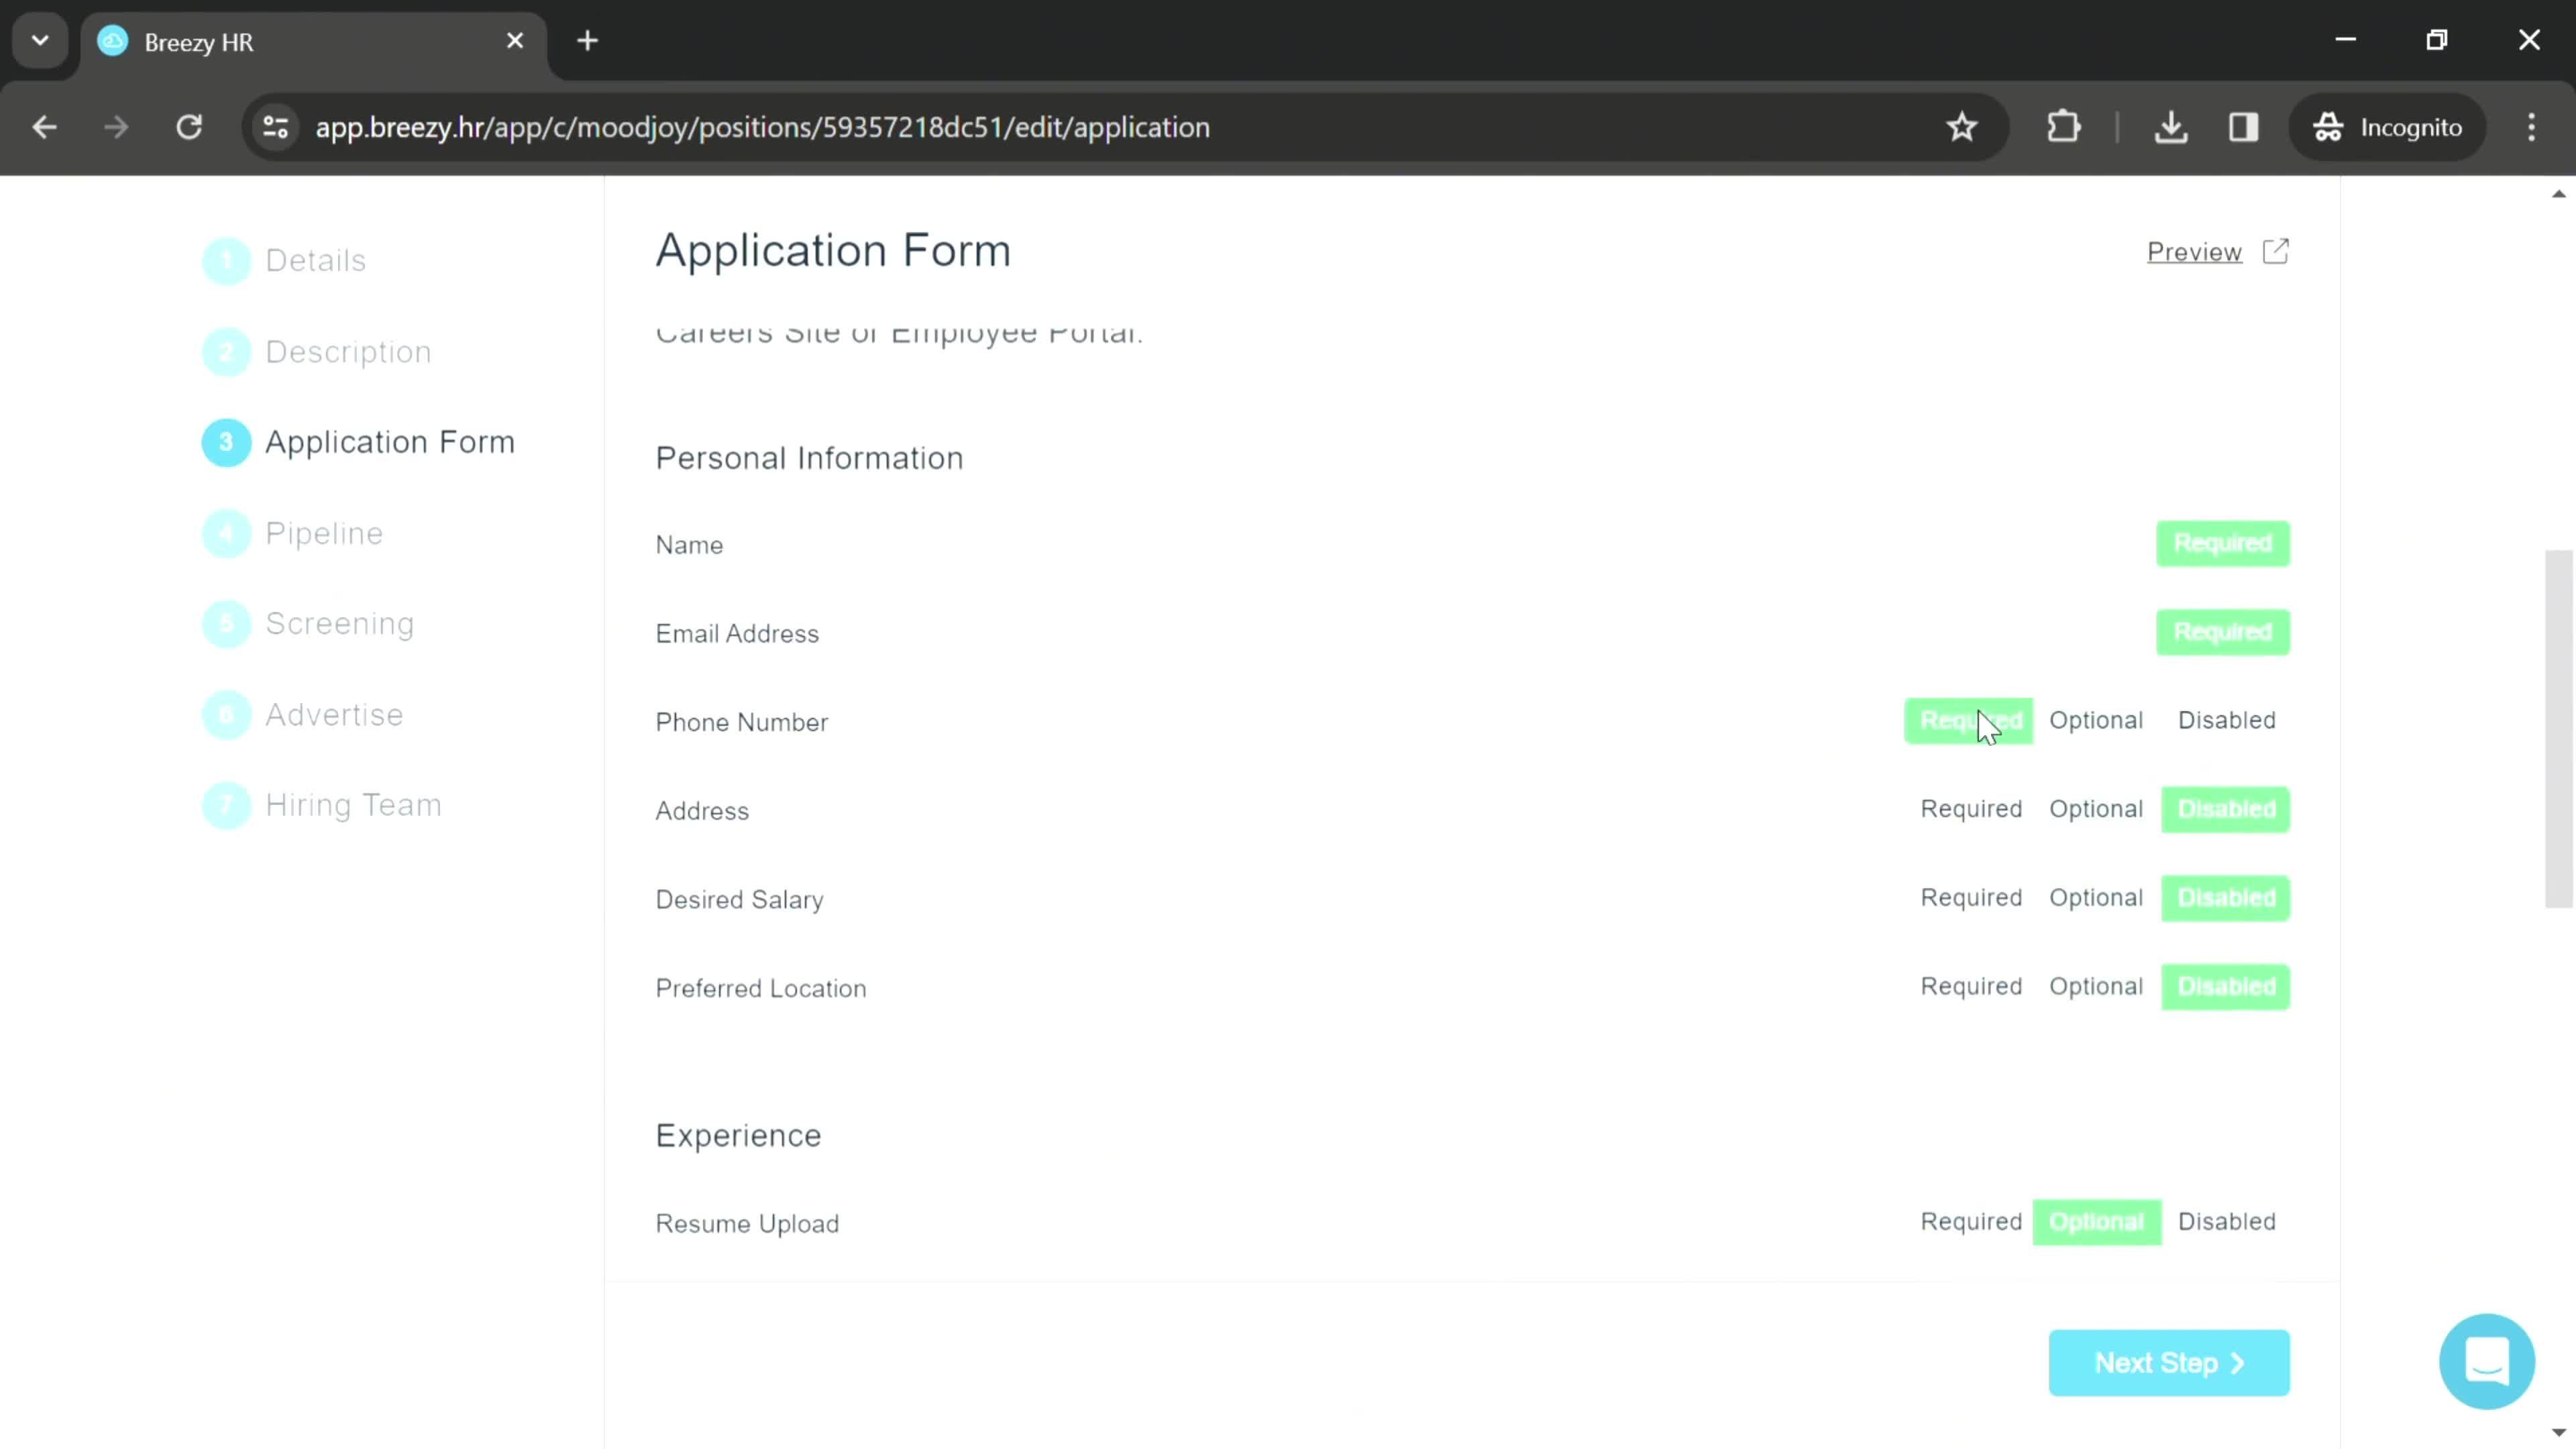Click the Hiring Team step icon
The width and height of the screenshot is (2576, 1449).
[227, 805]
